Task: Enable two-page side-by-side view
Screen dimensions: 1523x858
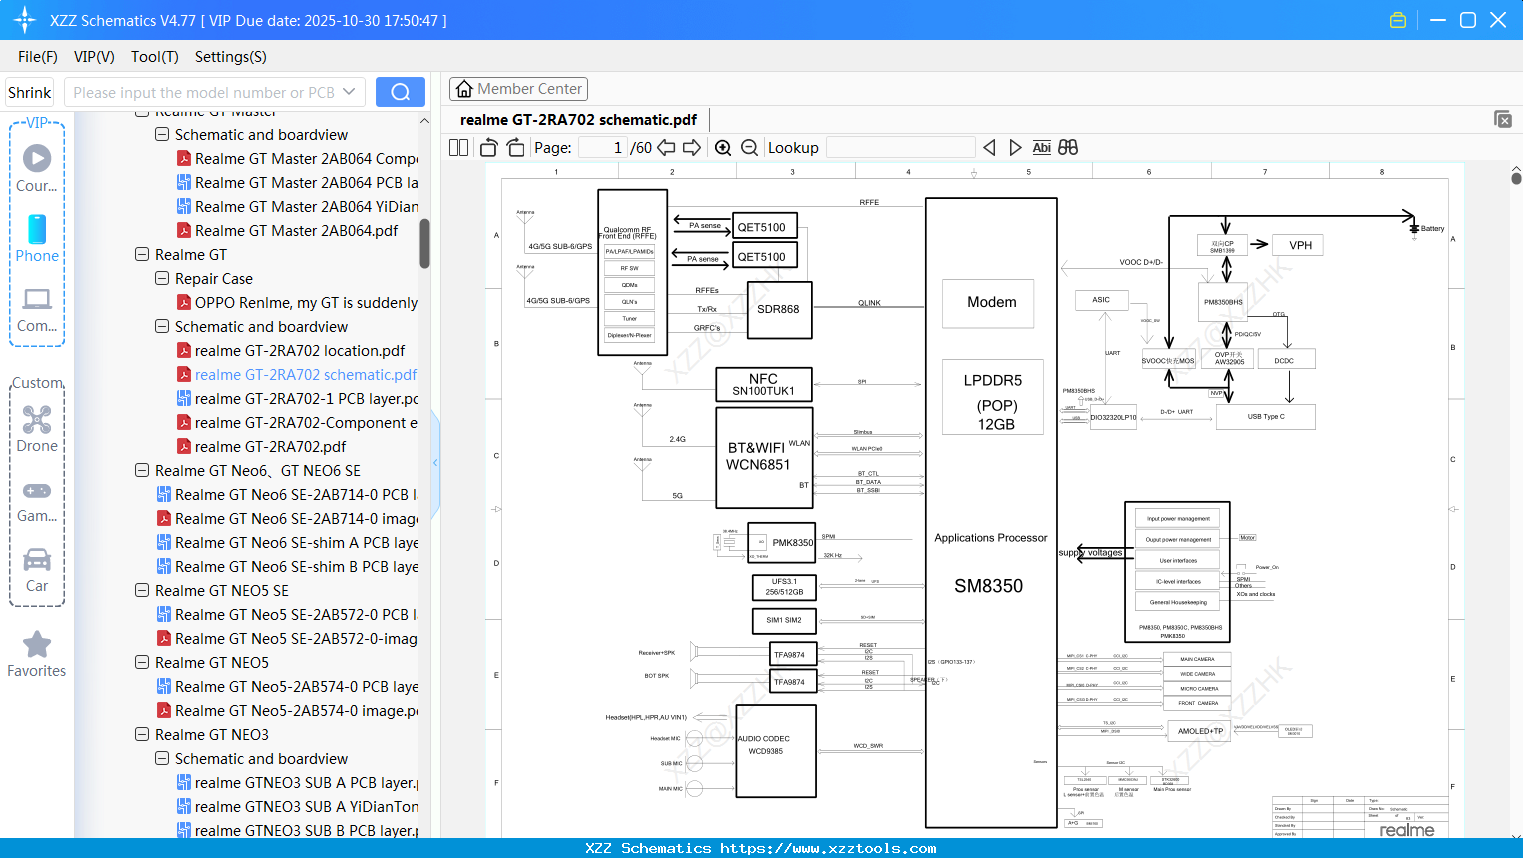Action: click(458, 147)
